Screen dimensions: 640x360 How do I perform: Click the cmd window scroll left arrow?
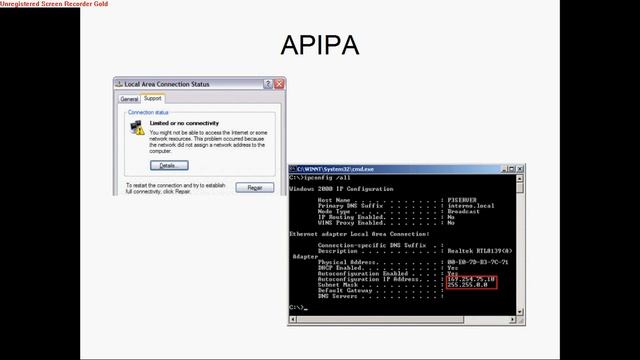click(293, 320)
